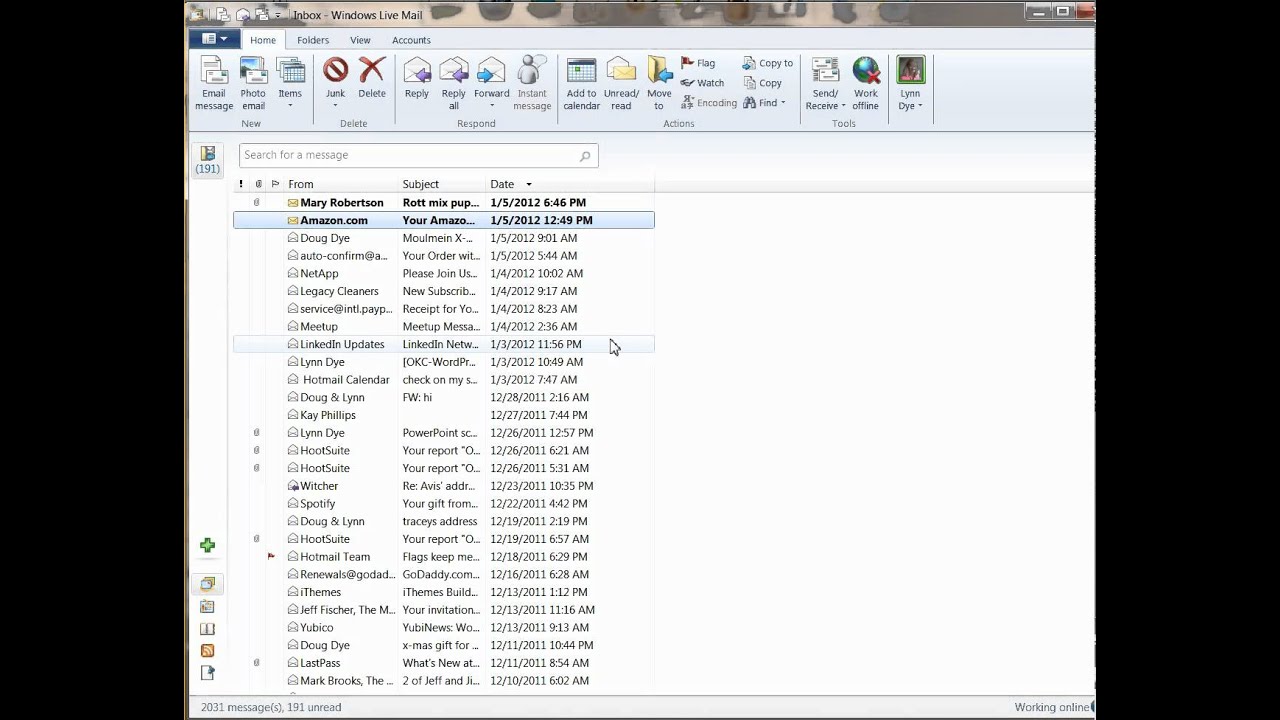Select the Amazon.com message
The width and height of the screenshot is (1280, 720).
[x=444, y=220]
